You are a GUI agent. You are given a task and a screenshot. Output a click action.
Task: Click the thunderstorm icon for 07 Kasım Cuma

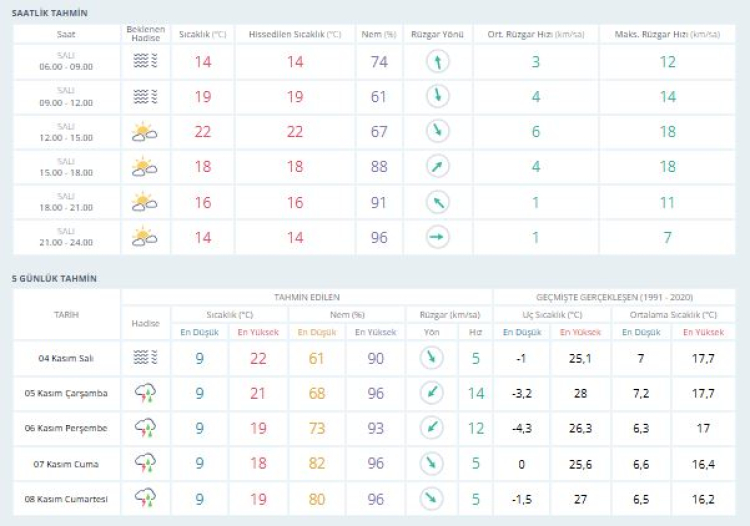[145, 463]
